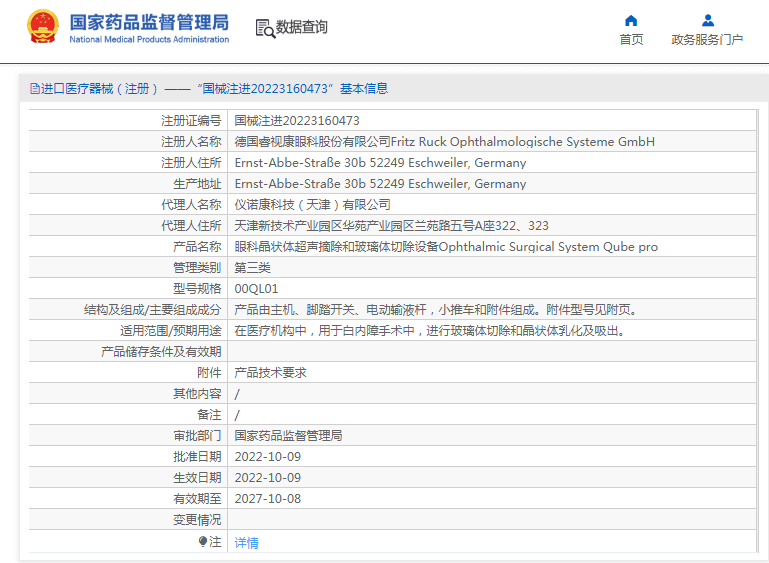Click the 审批部门 row label
Screen dimensions: 769x563
(197, 435)
